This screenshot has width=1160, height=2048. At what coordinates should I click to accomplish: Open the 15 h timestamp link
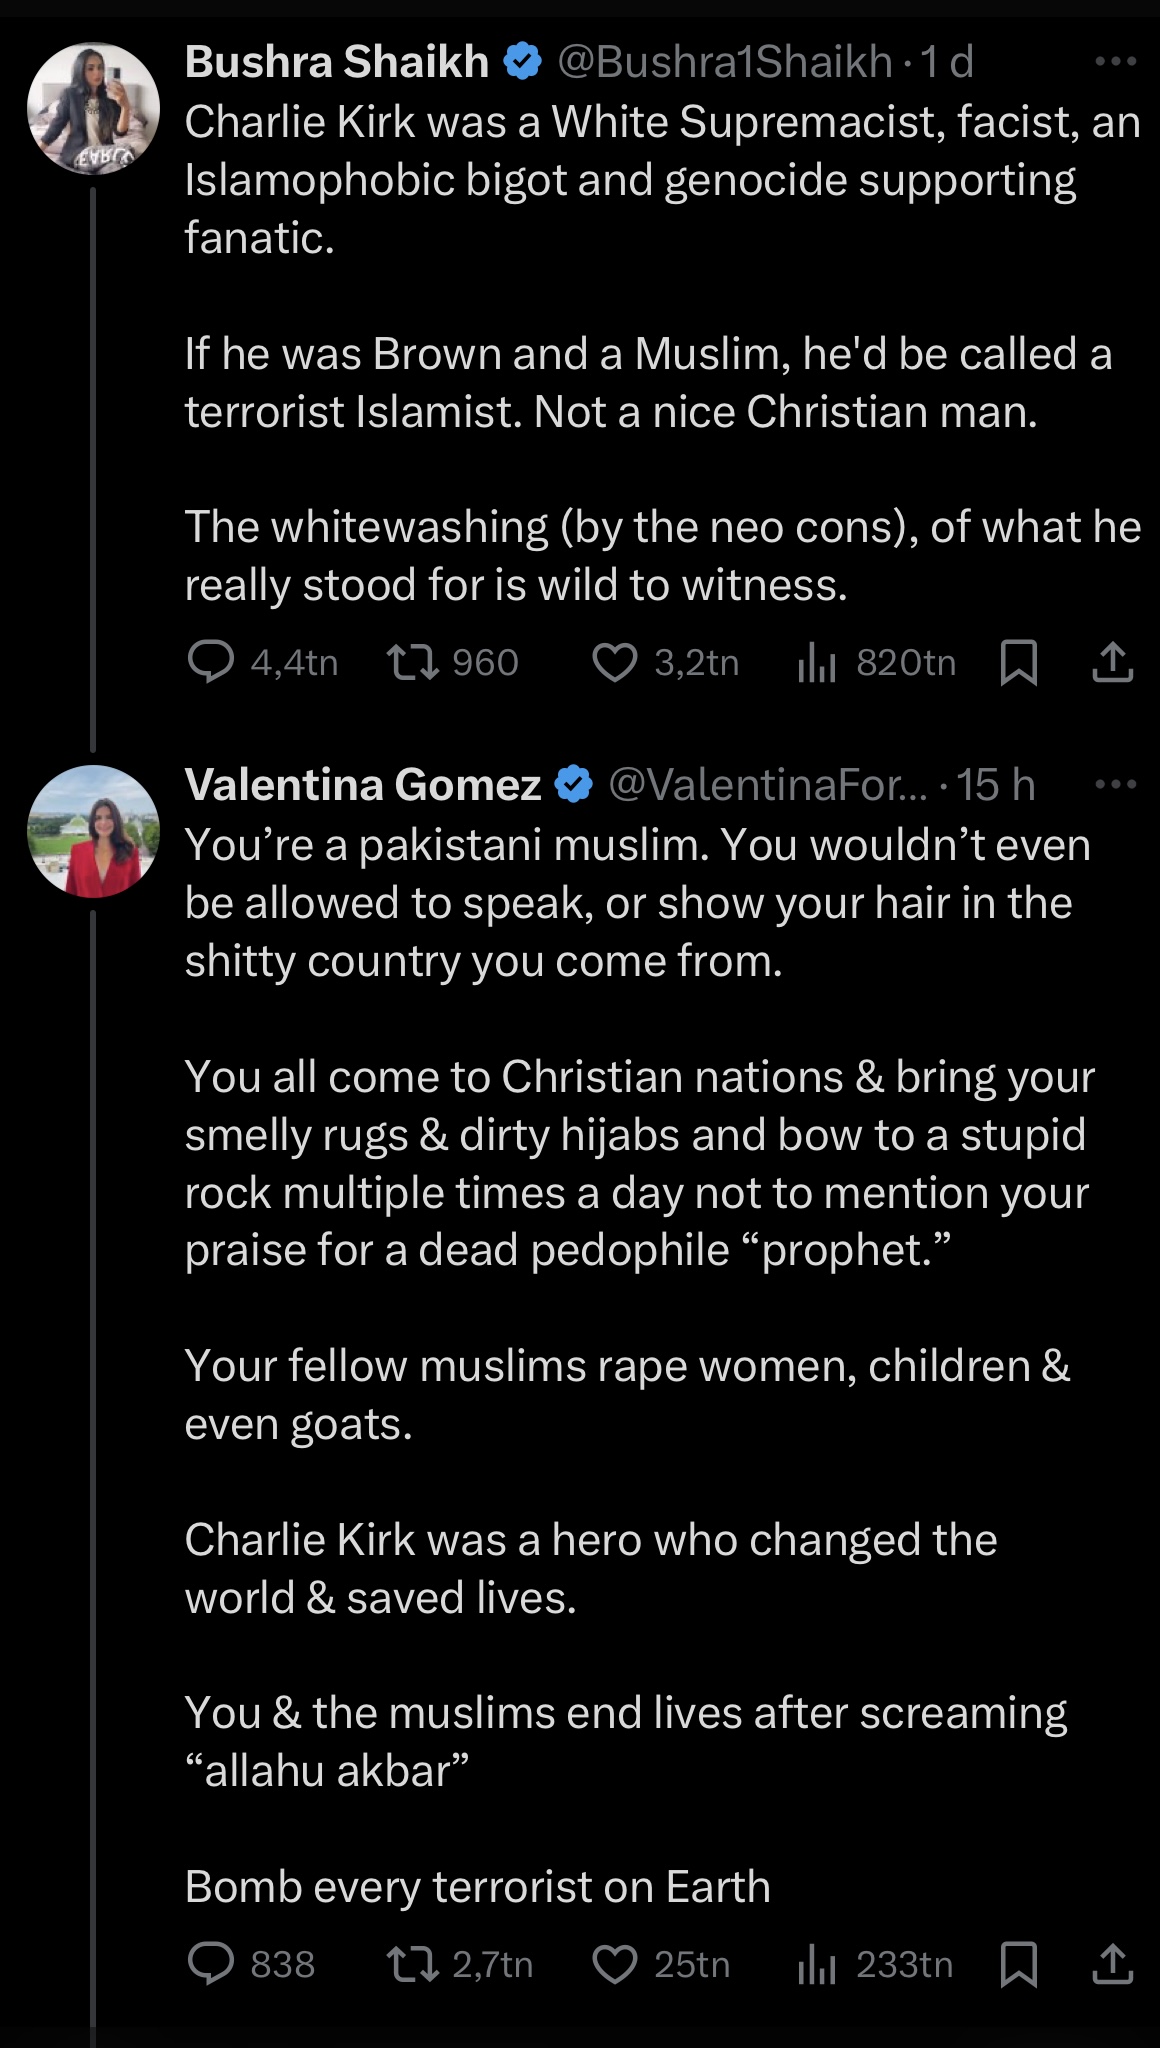point(995,785)
